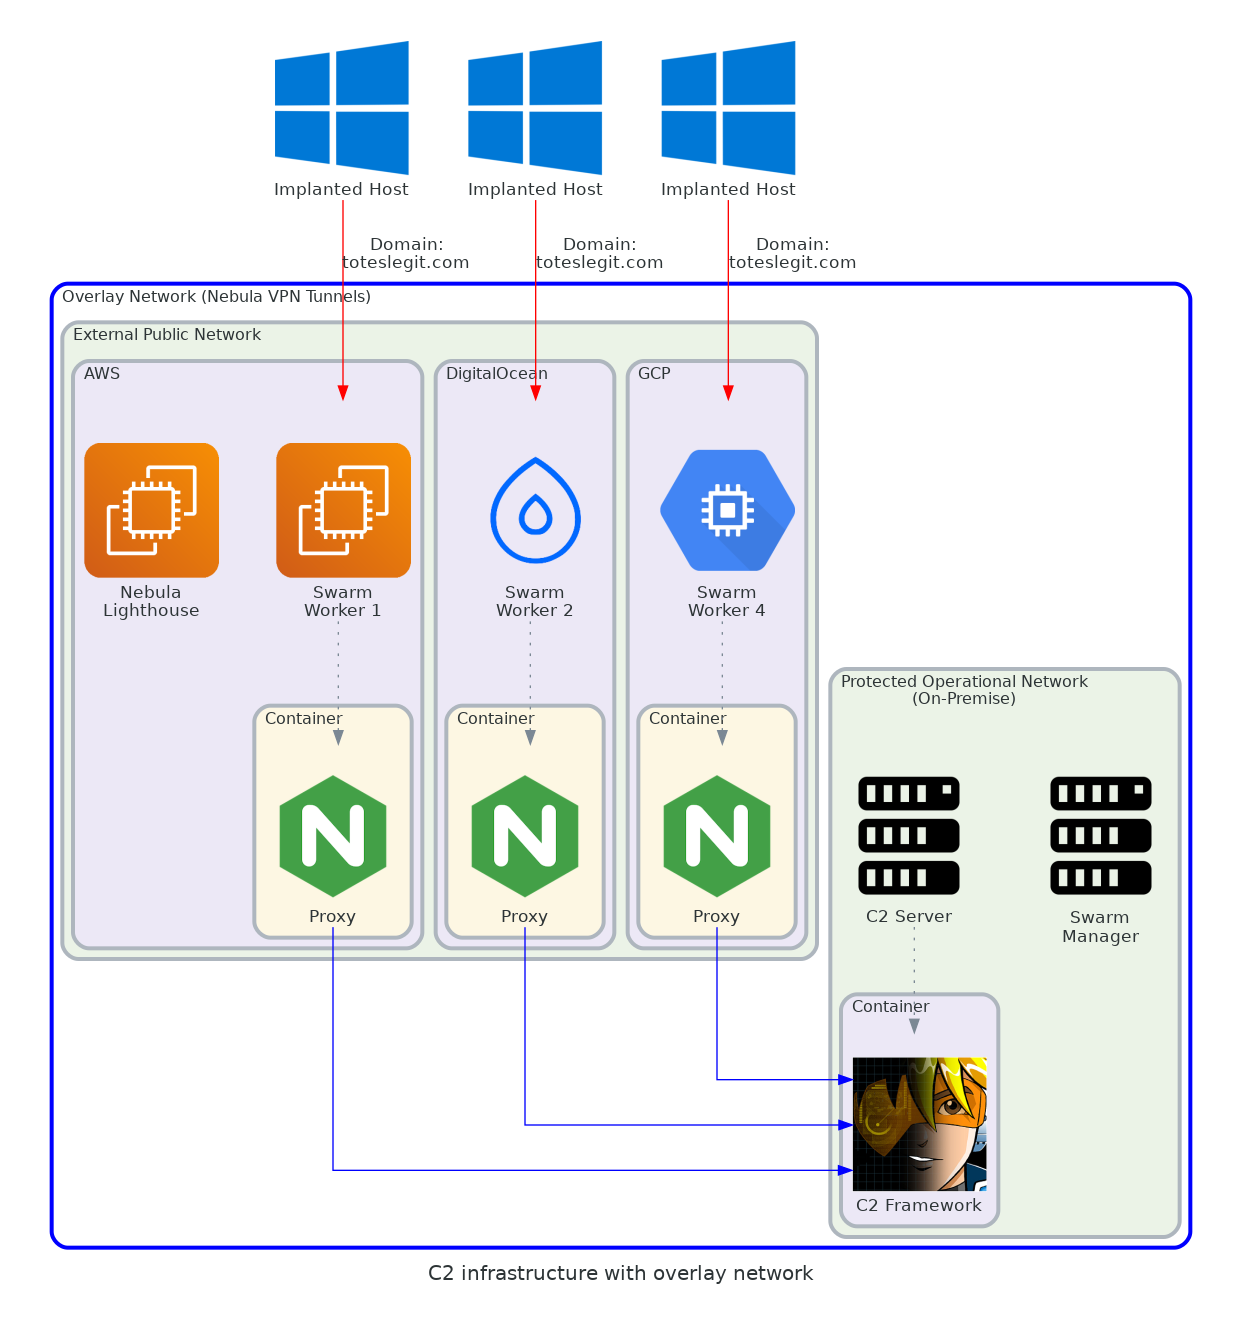Image resolution: width=1245 pixels, height=1318 pixels.
Task: Select the DigitalOcean droplet icon for Swarm Worker 2
Action: tap(536, 510)
